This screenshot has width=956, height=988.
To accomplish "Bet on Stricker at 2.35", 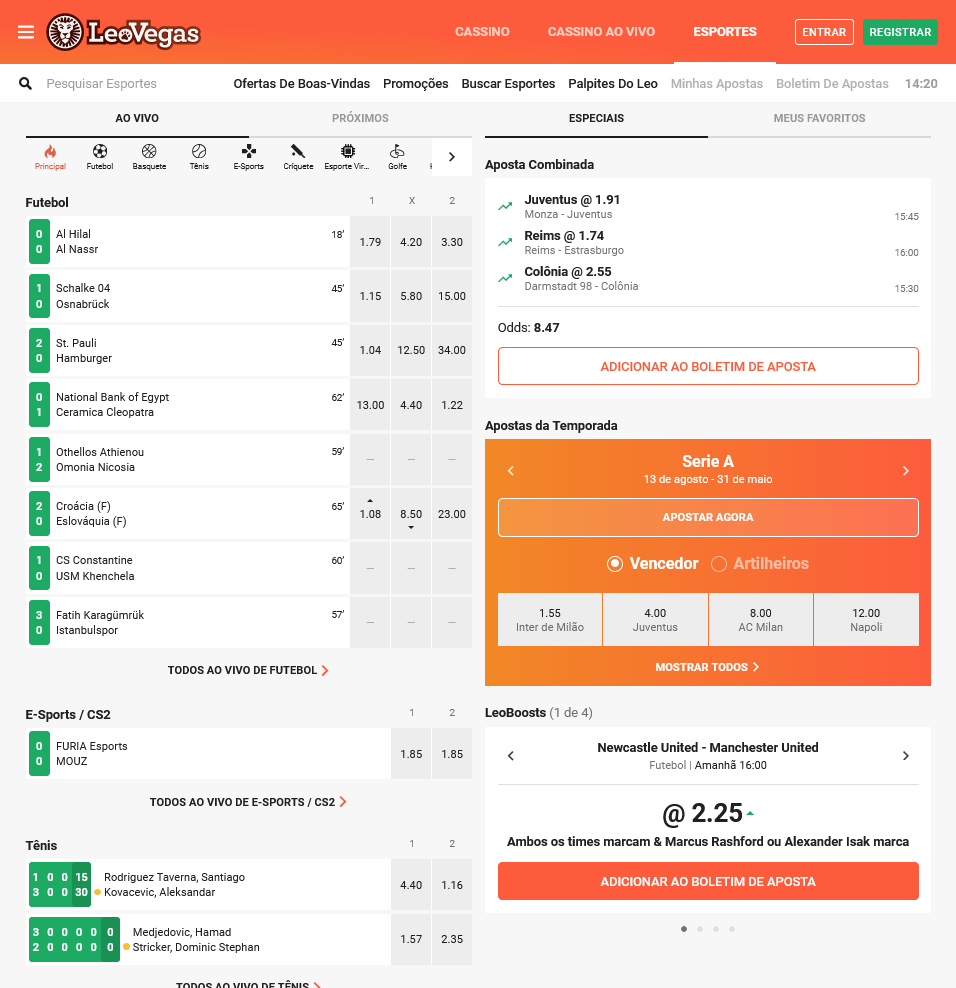I will pos(452,939).
